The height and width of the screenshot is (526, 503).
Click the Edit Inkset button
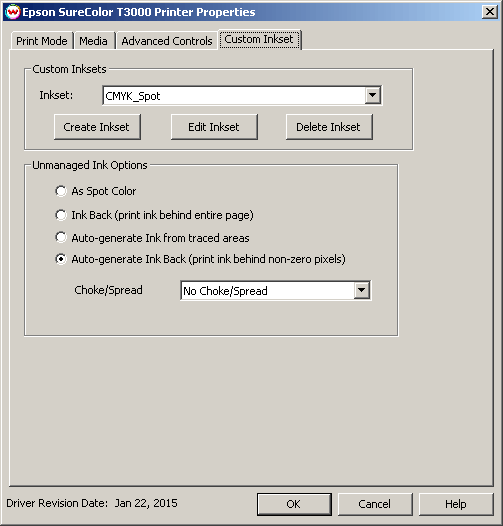pyautogui.click(x=214, y=127)
